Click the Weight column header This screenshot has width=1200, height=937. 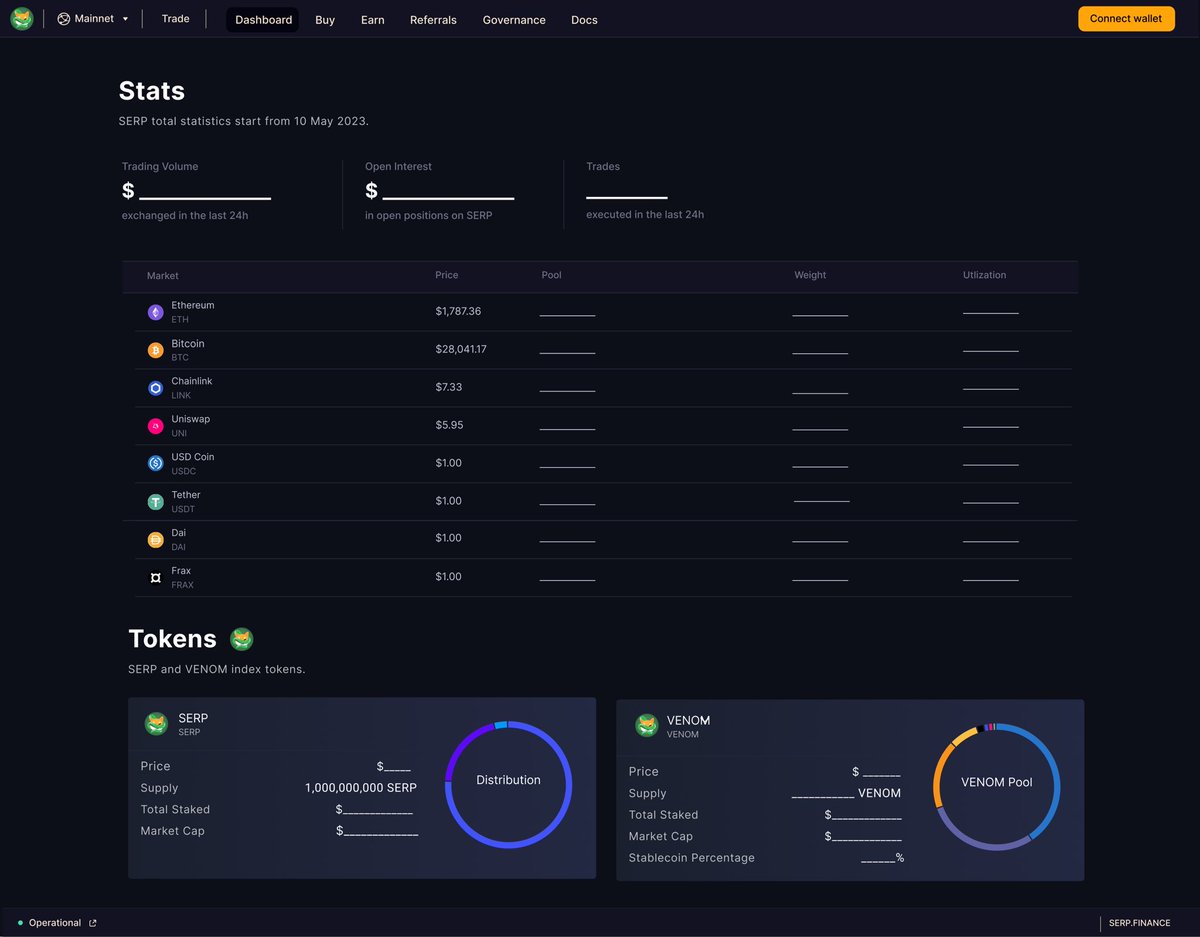coord(810,275)
